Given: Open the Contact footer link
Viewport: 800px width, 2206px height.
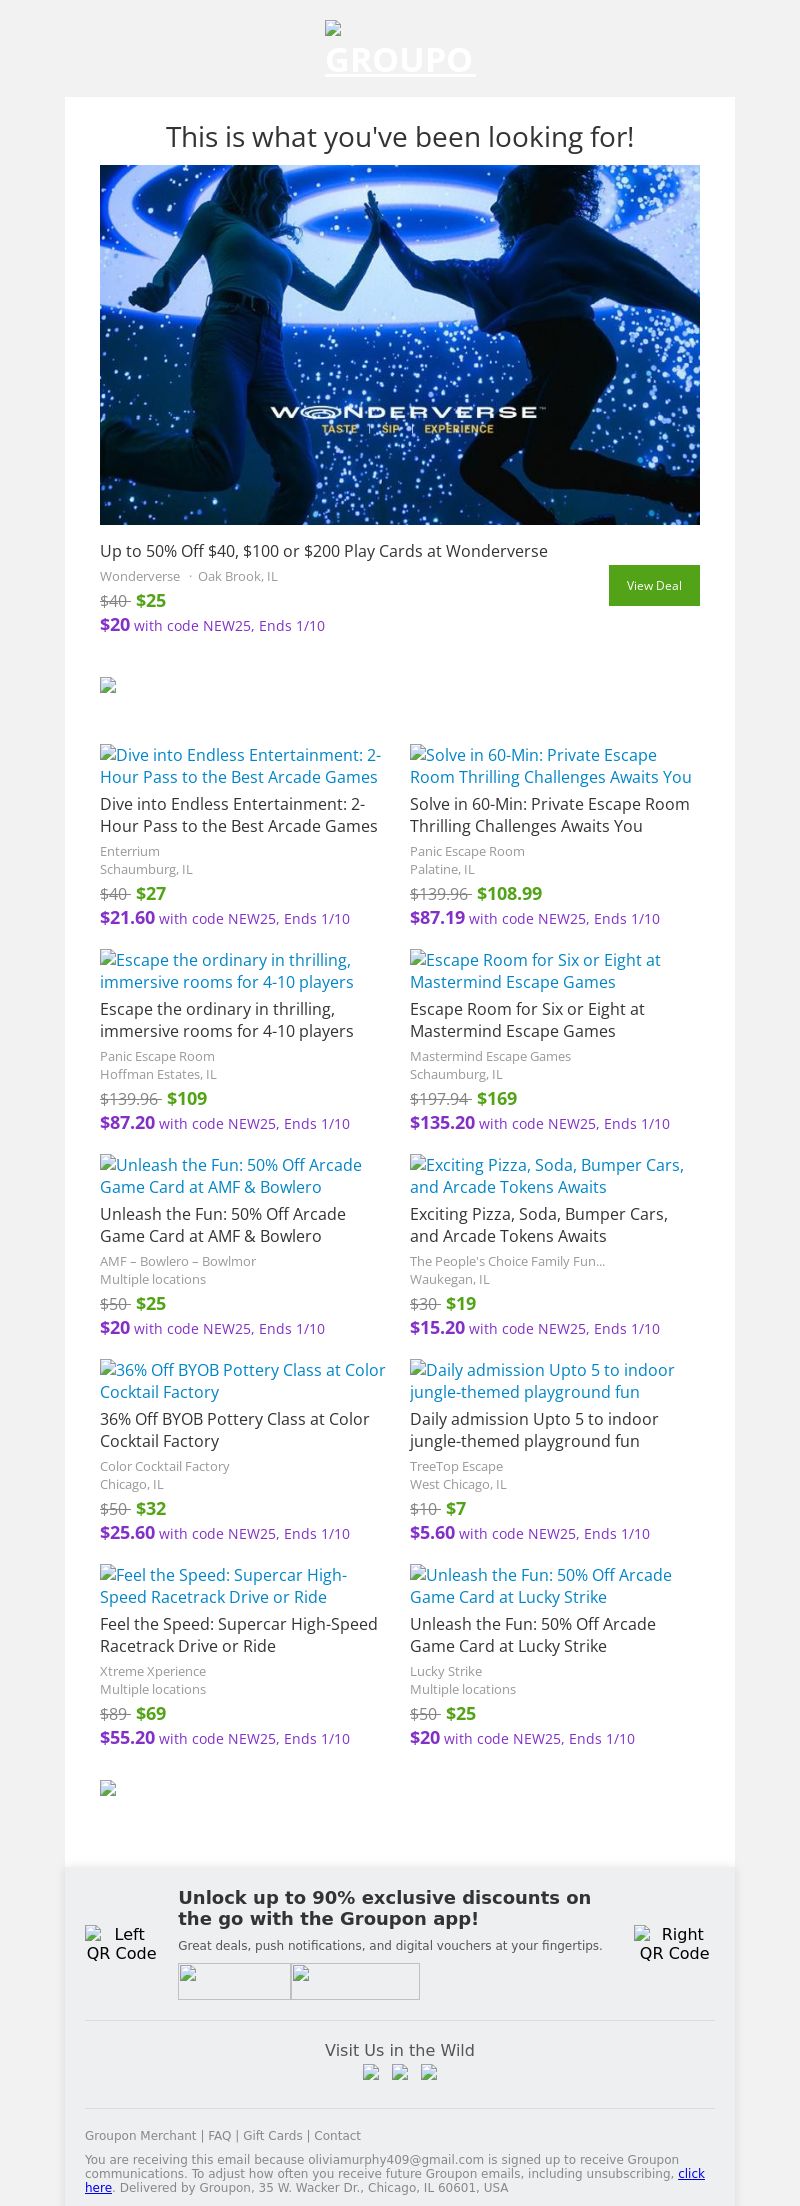Looking at the screenshot, I should [337, 2135].
